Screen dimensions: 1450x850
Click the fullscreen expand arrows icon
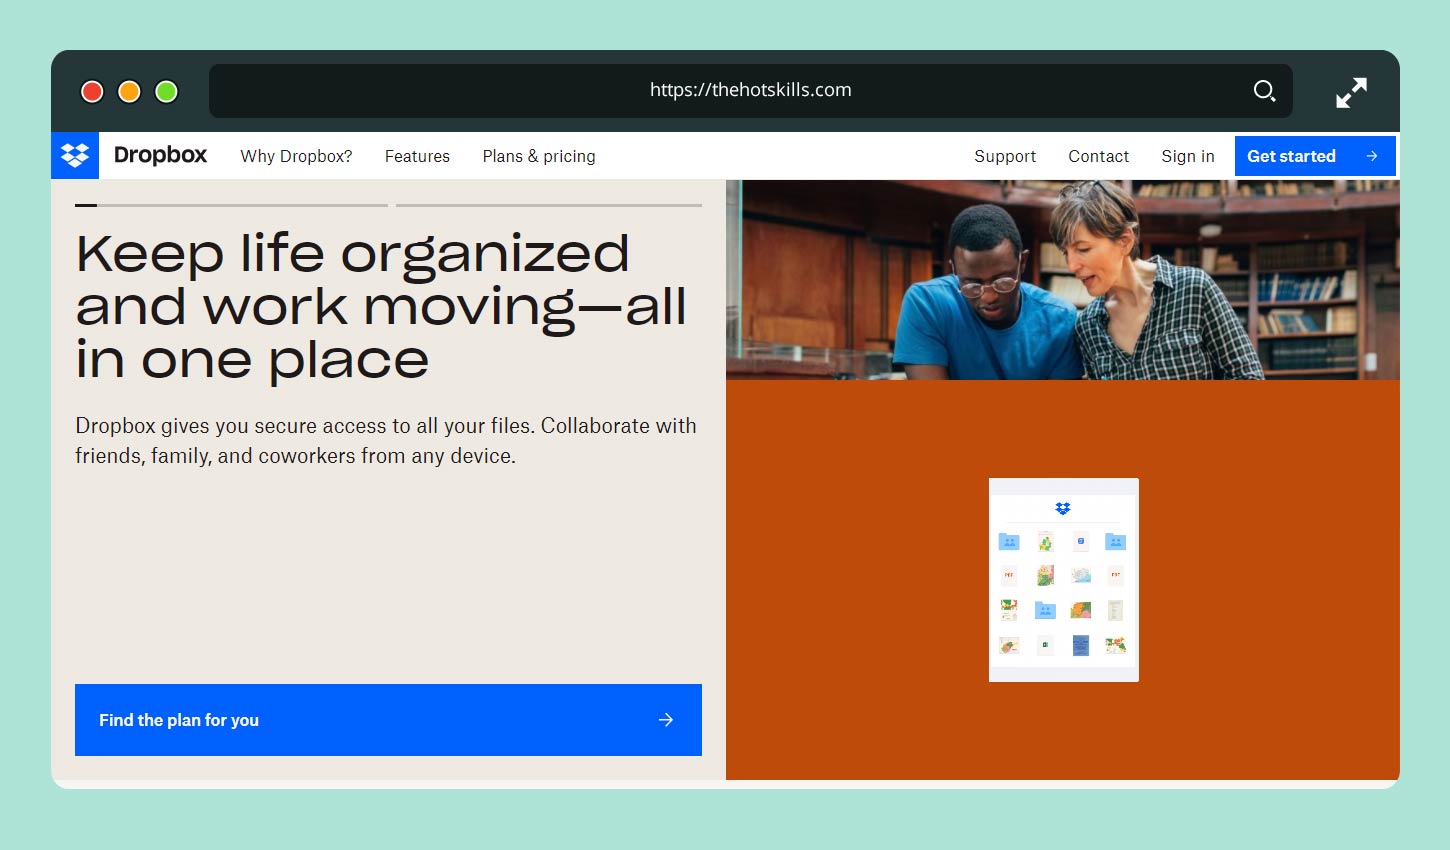point(1351,93)
